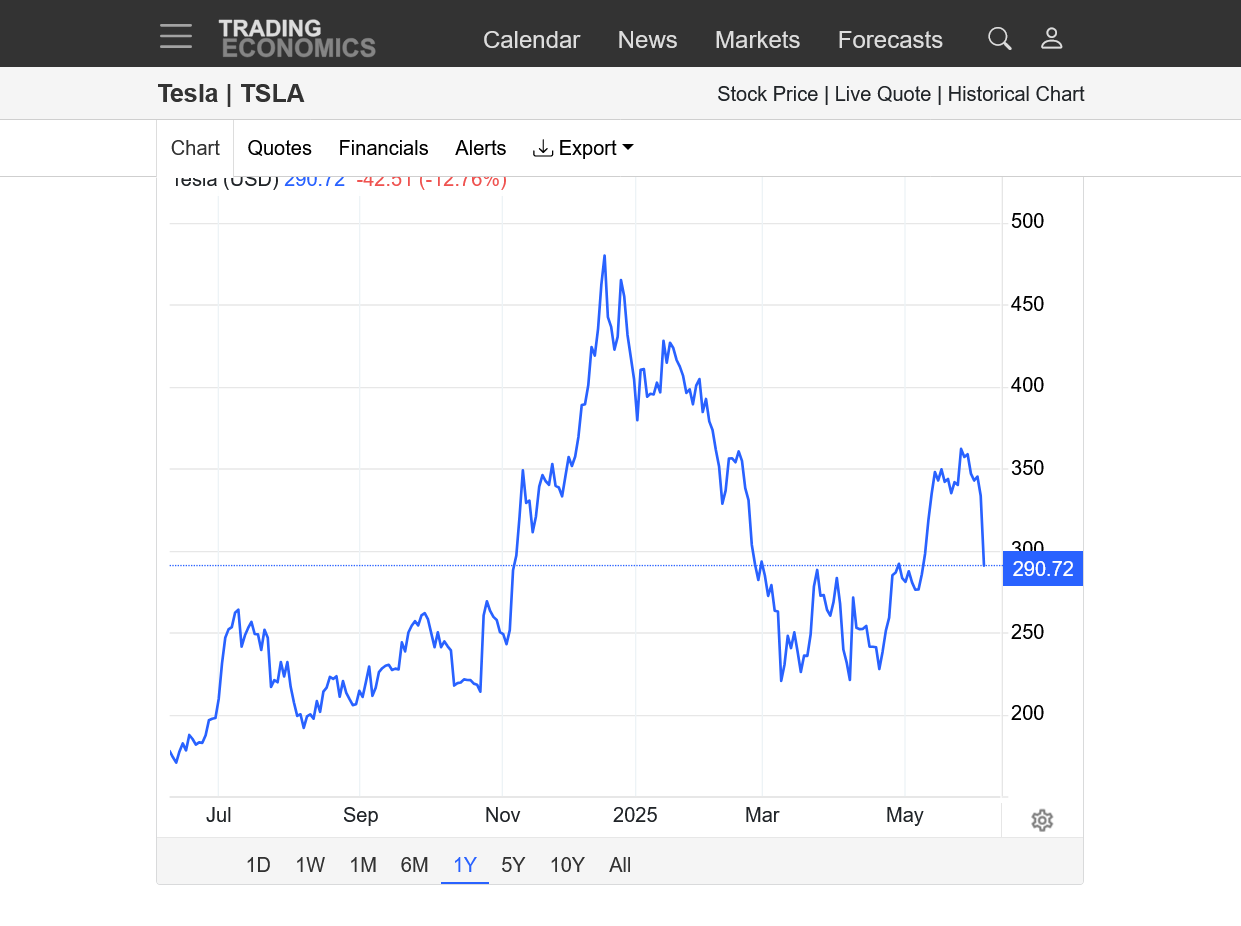
Task: Expand the Export dropdown
Action: [x=584, y=148]
